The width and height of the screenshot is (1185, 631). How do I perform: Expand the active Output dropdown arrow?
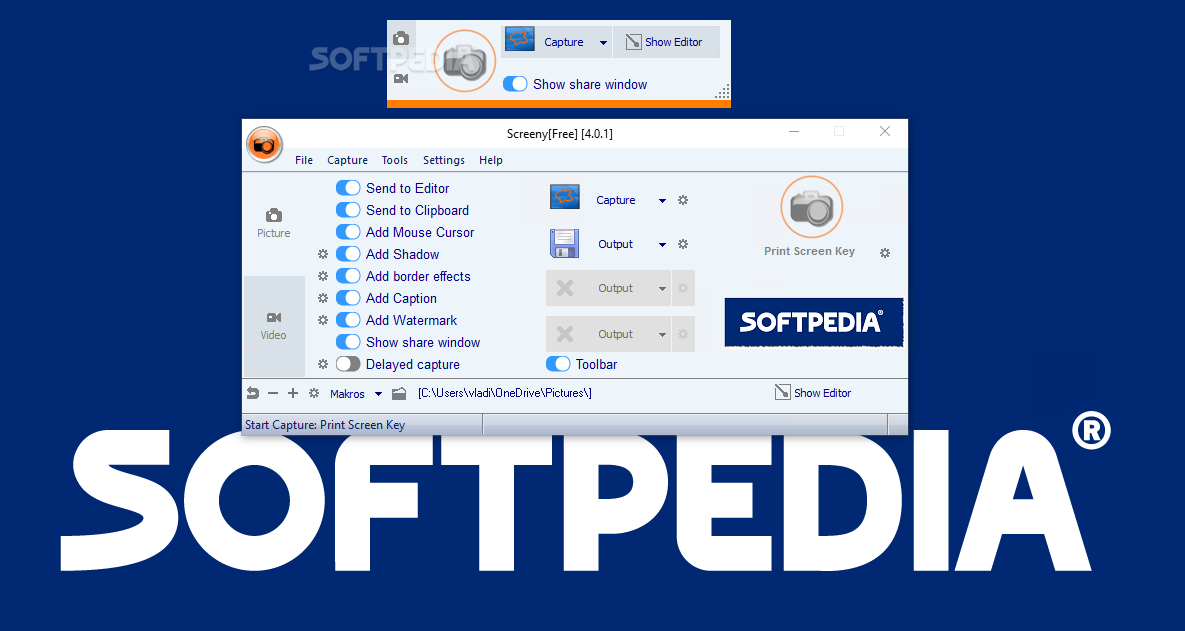pyautogui.click(x=662, y=245)
